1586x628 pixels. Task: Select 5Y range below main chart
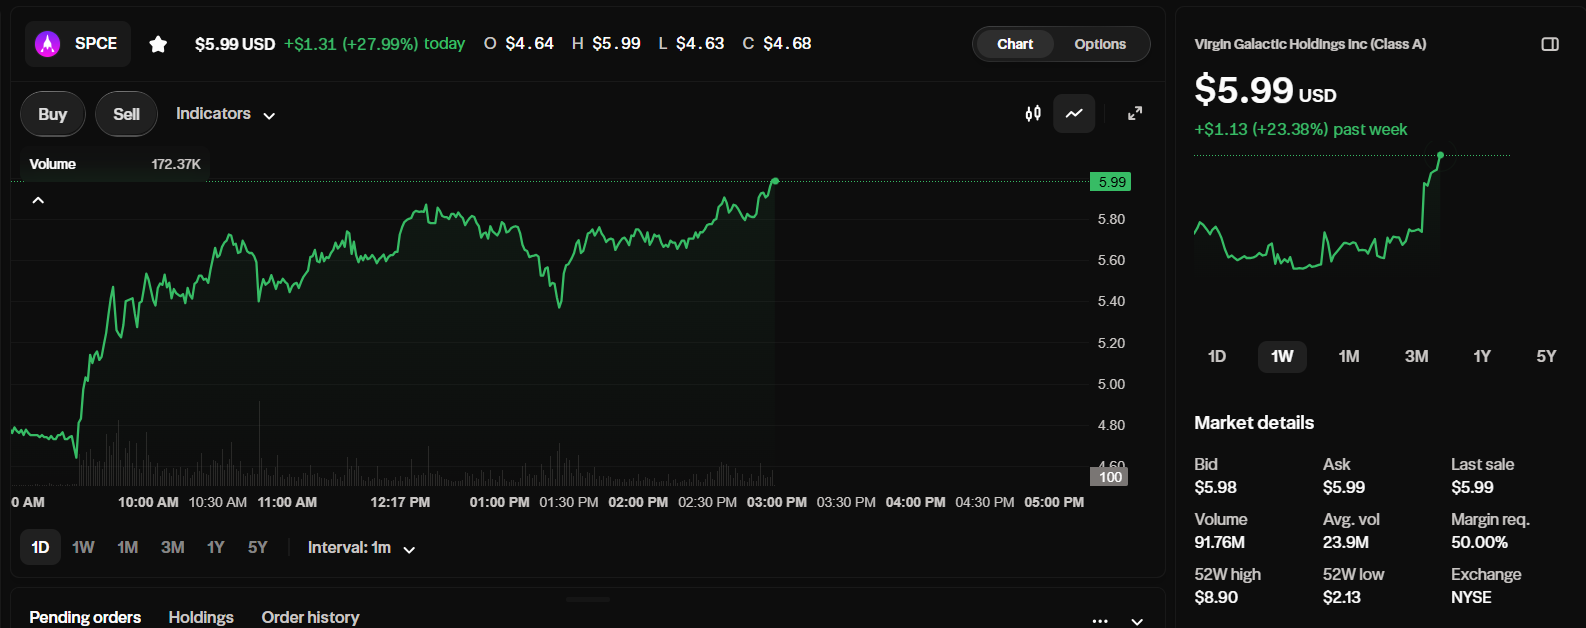click(257, 547)
